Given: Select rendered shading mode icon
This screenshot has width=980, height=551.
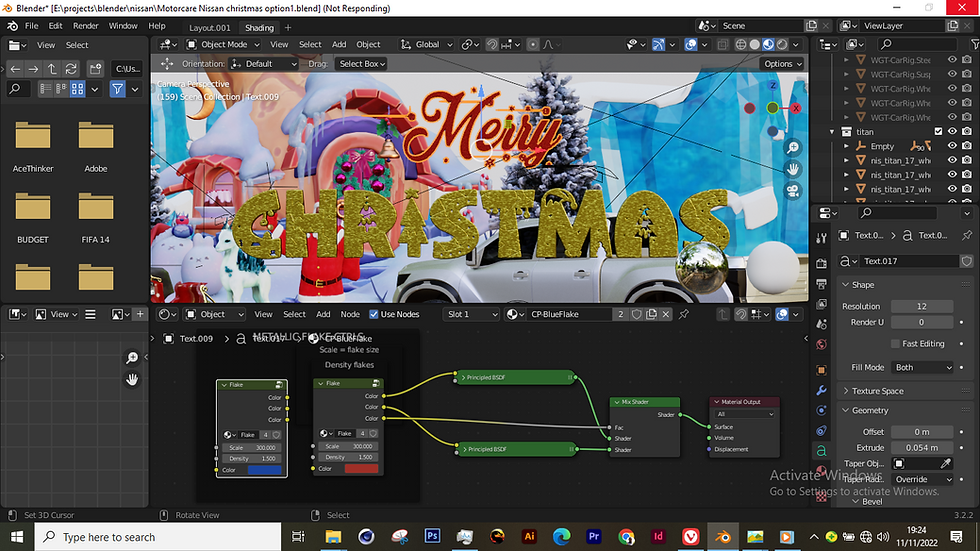Looking at the screenshot, I should coord(782,44).
